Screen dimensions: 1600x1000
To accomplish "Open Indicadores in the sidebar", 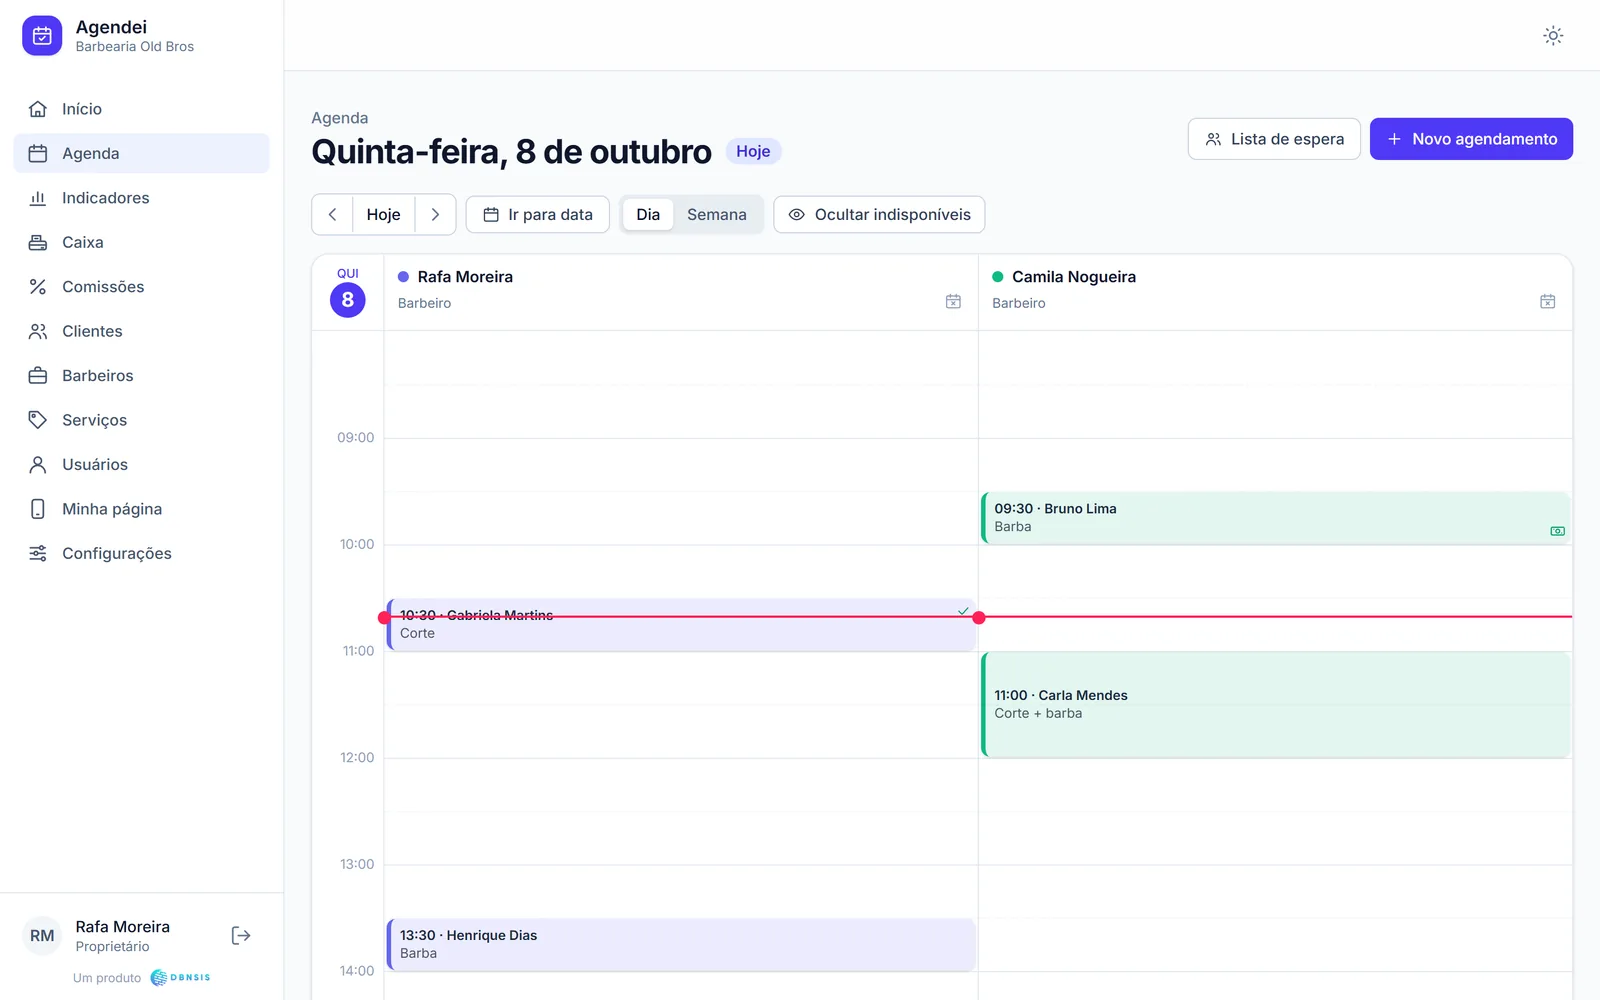I will tap(141, 198).
